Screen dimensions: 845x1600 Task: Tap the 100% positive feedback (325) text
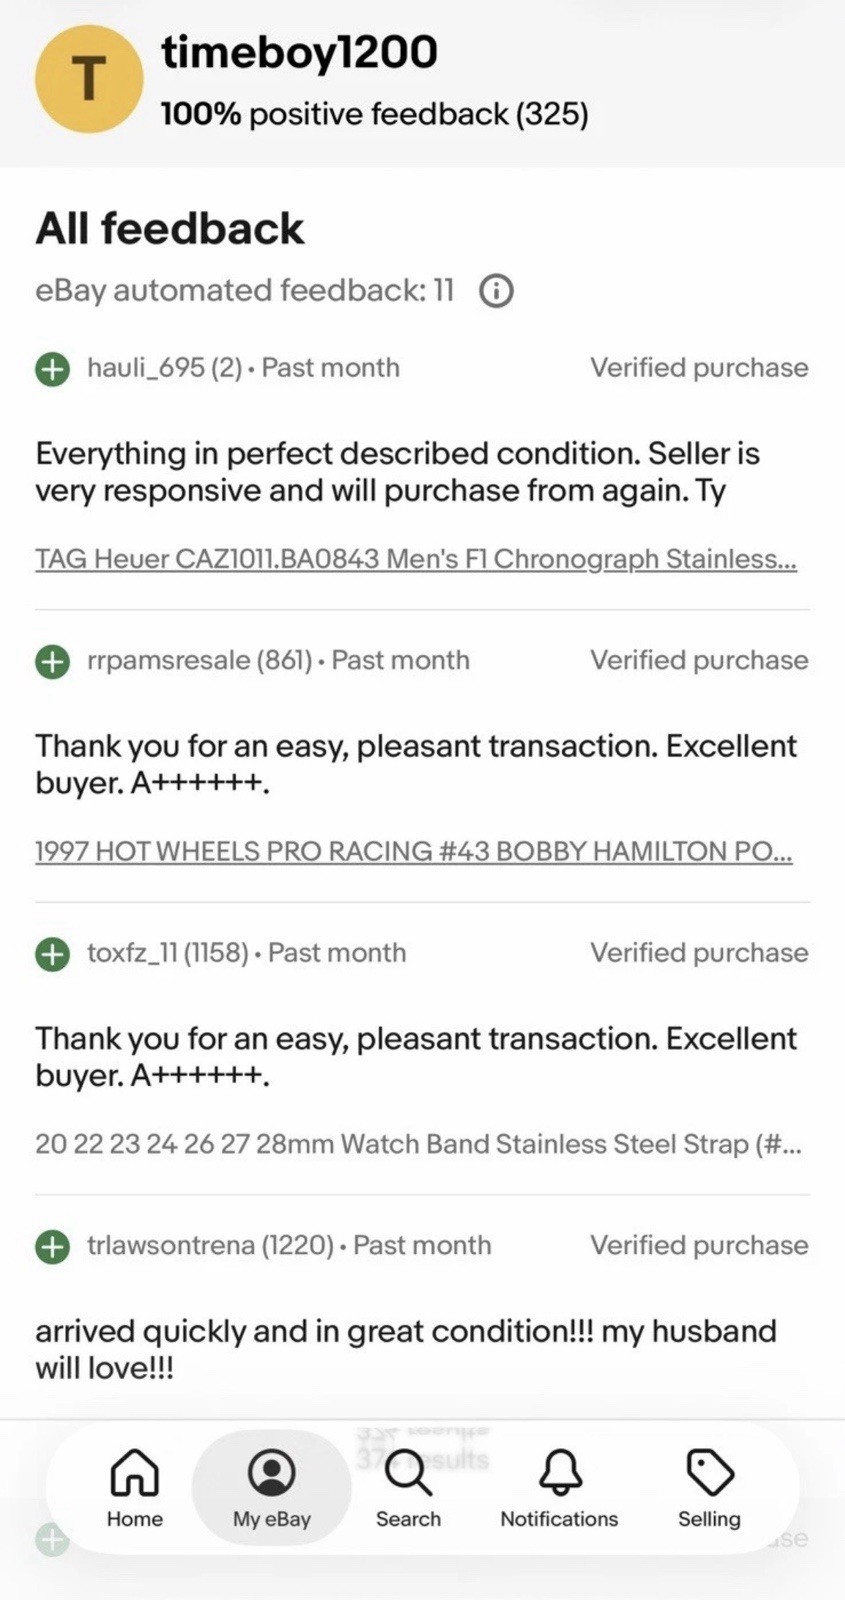tap(374, 114)
